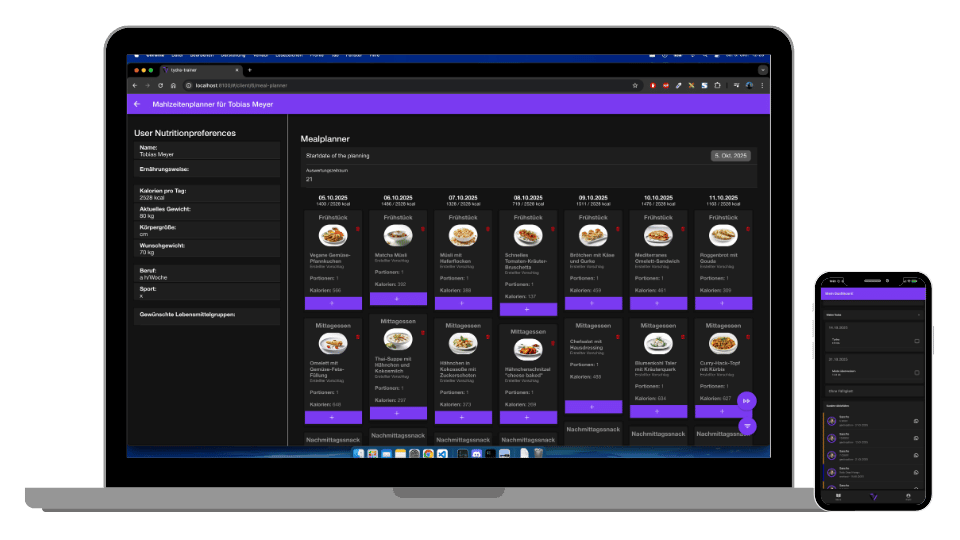960x540 pixels.
Task: Open the Matcha Müsli meal image
Action: point(398,236)
